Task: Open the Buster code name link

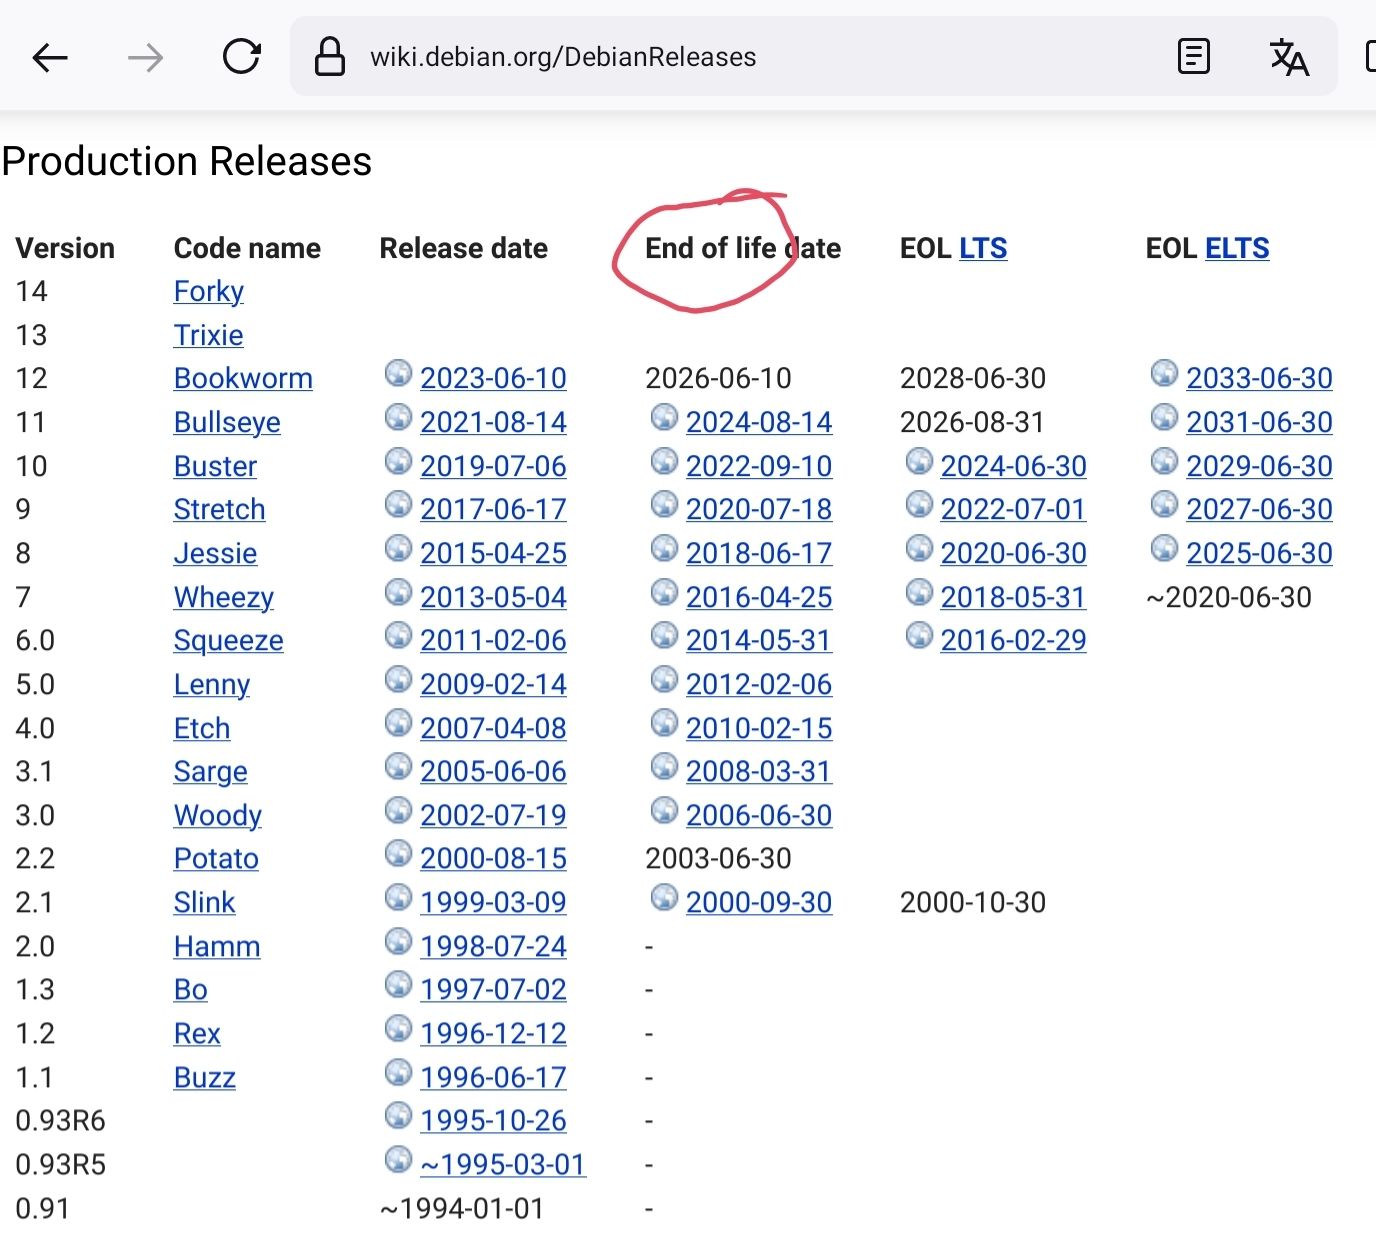Action: coord(215,466)
